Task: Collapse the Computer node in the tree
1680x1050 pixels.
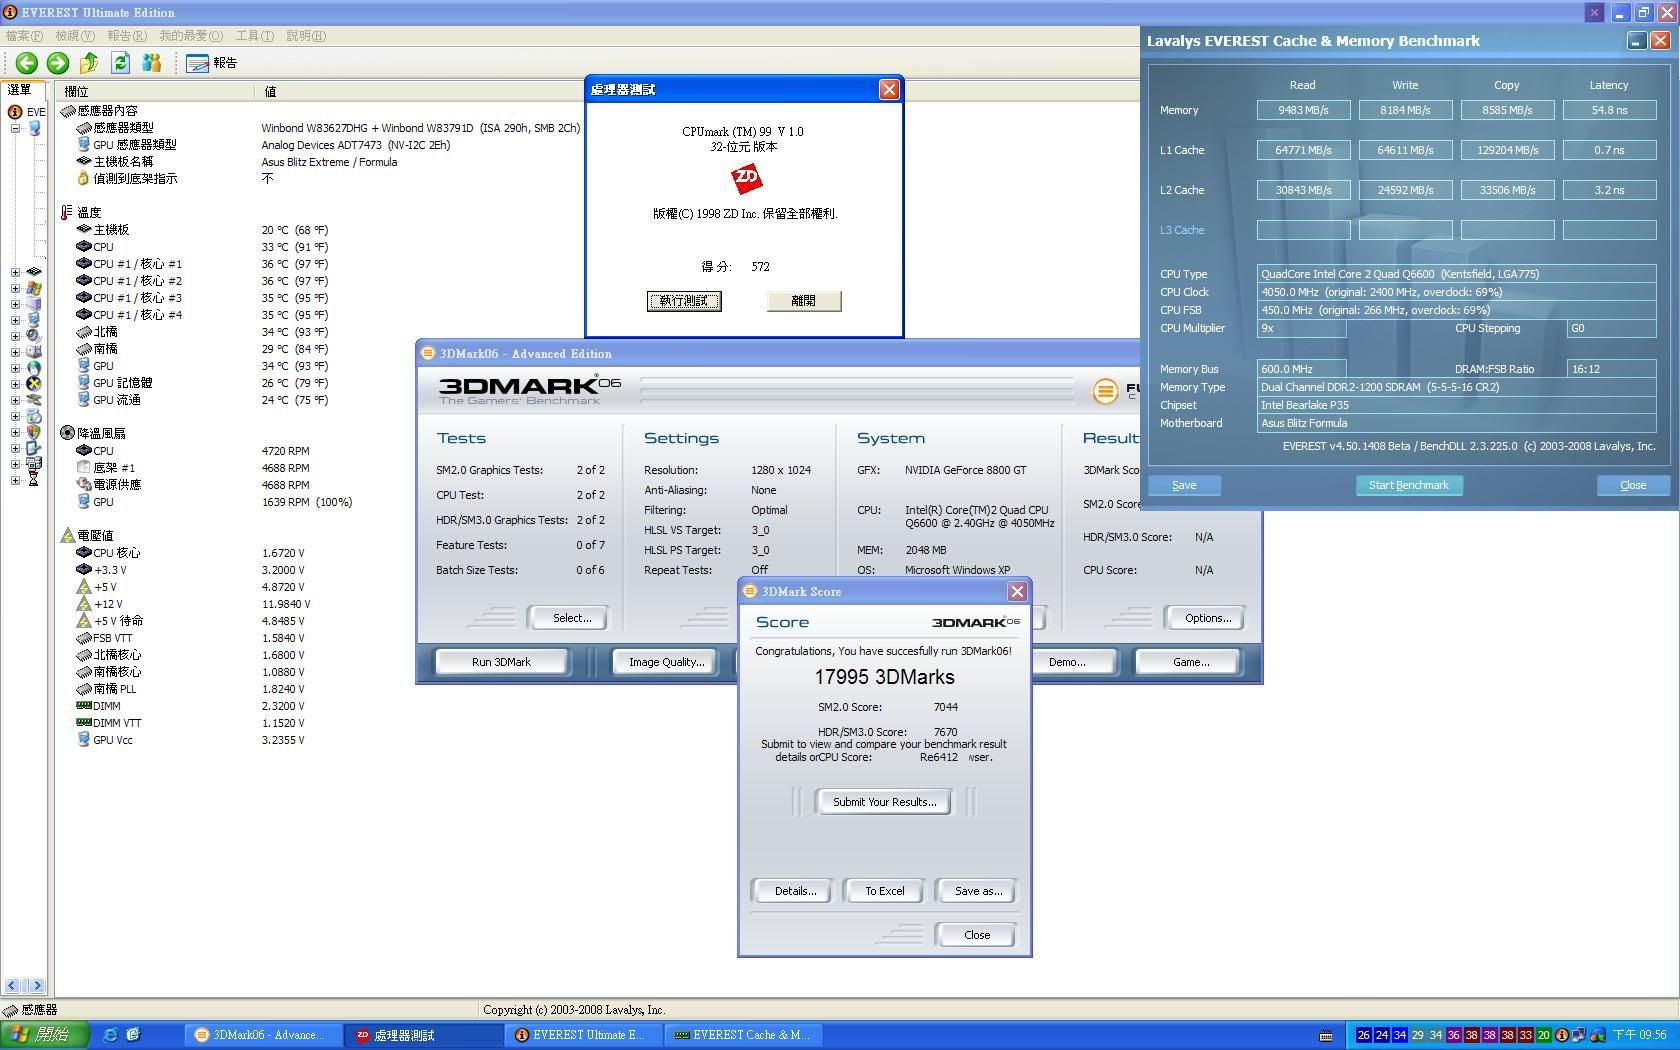Action: tap(15, 128)
